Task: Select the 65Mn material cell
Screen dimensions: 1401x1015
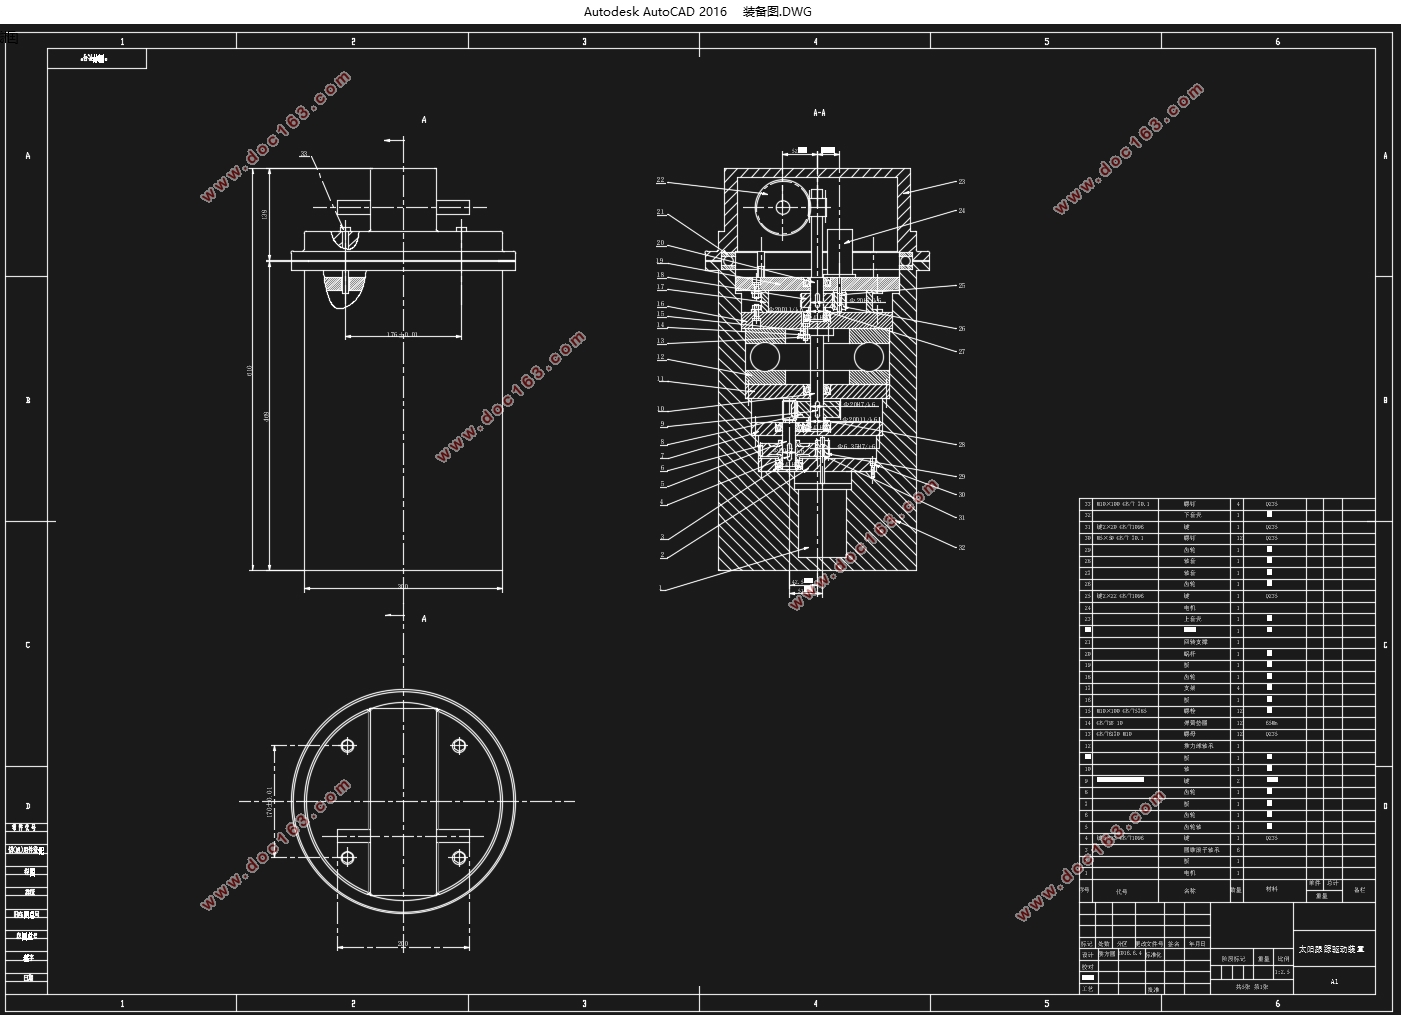Action: (x=1272, y=723)
